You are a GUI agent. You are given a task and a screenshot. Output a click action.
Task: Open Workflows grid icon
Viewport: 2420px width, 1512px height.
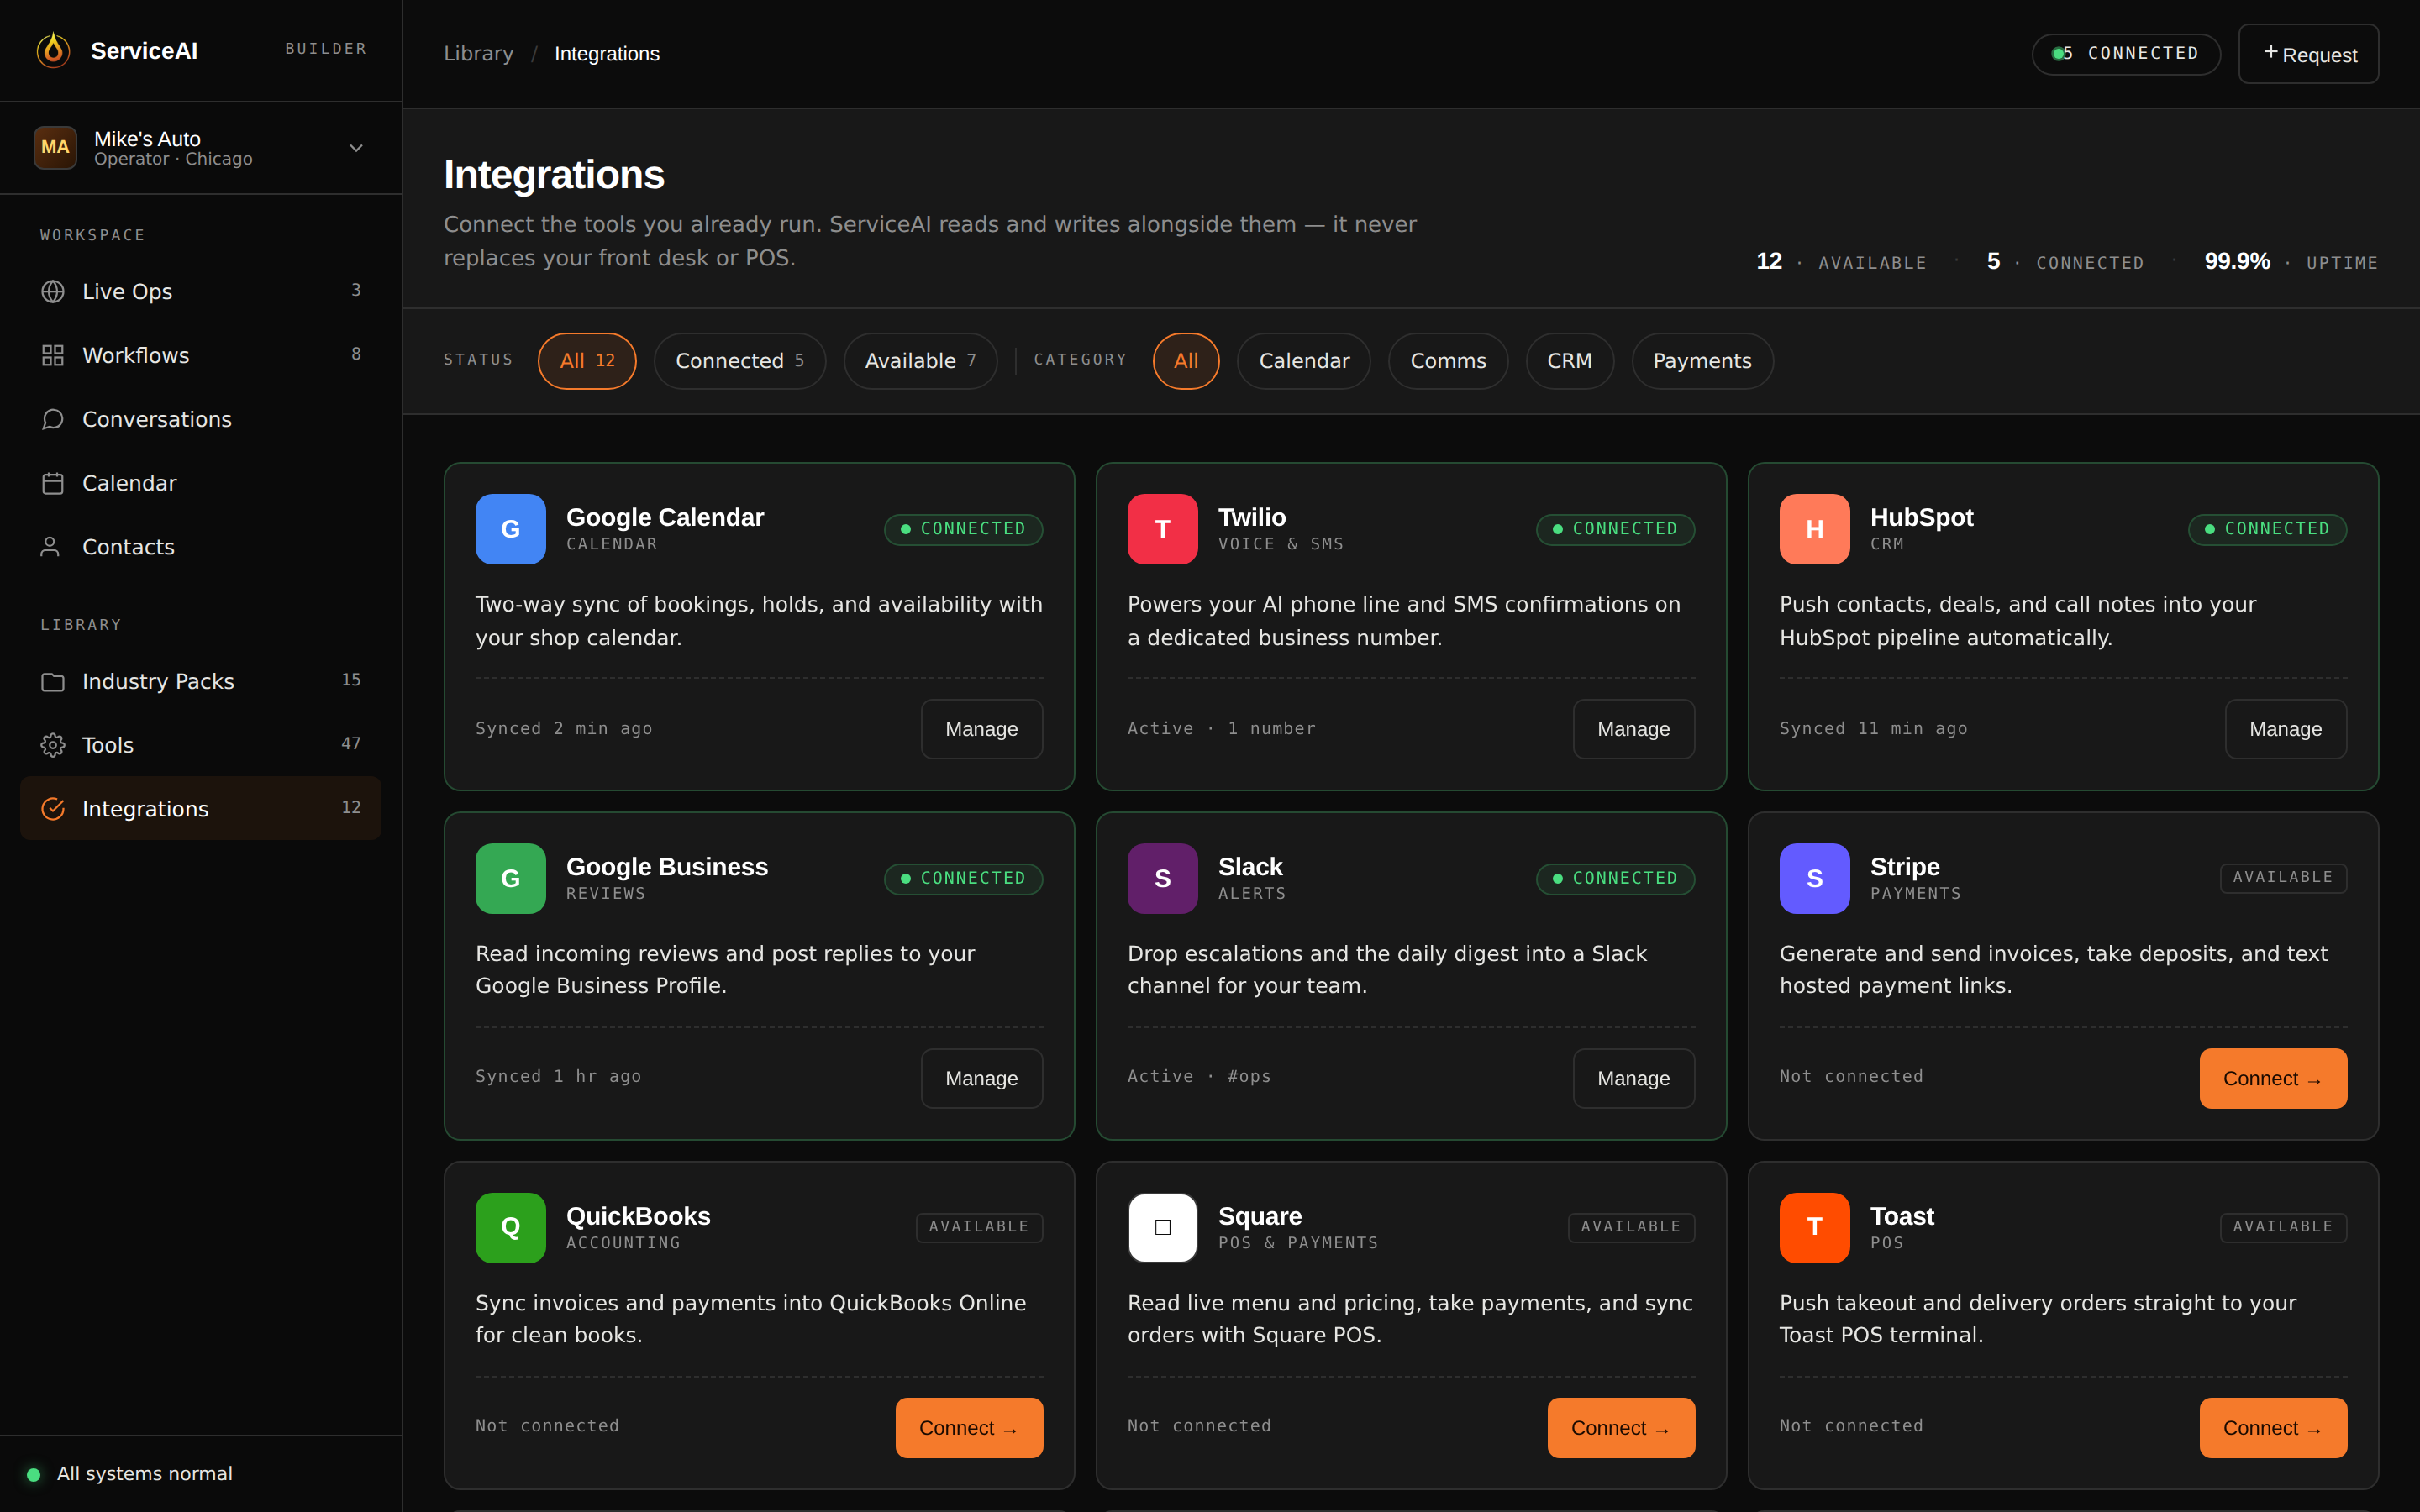[x=53, y=355]
